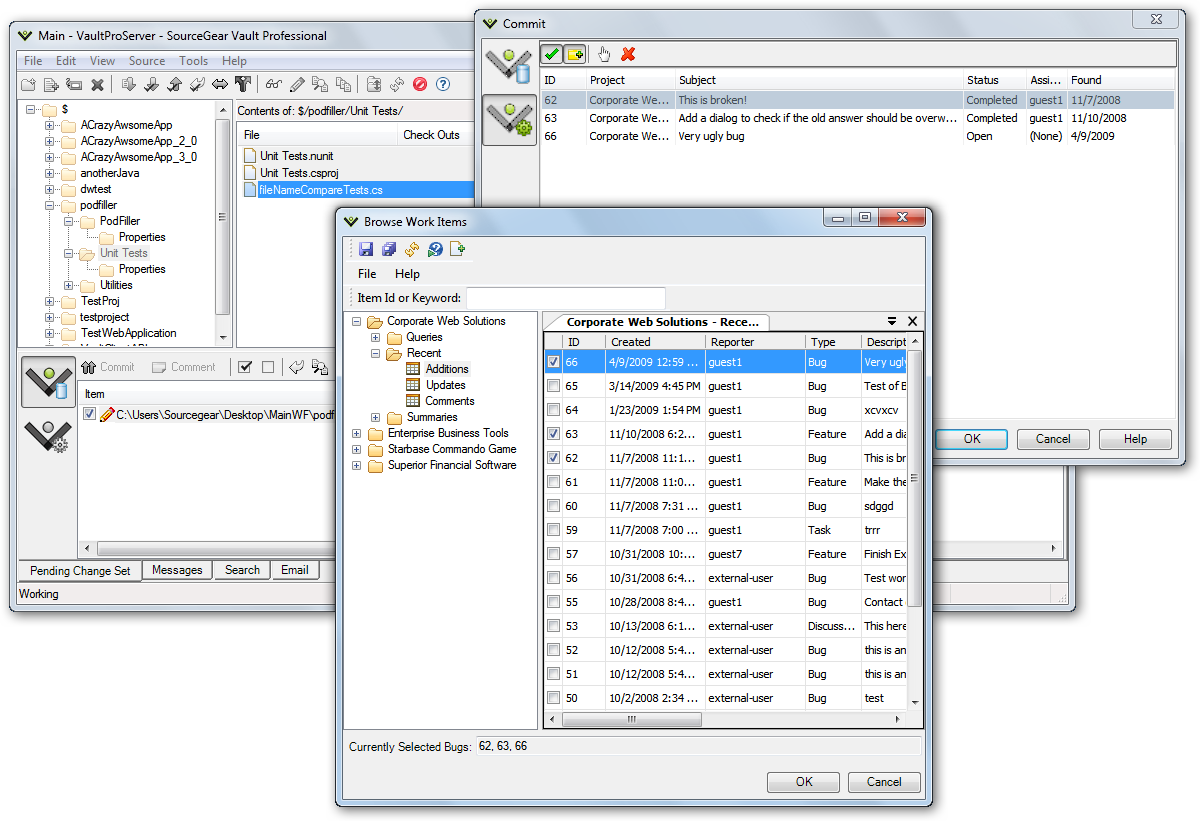This screenshot has width=1200, height=821.
Task: Click the double-headed arrow diff icon
Action: [220, 85]
